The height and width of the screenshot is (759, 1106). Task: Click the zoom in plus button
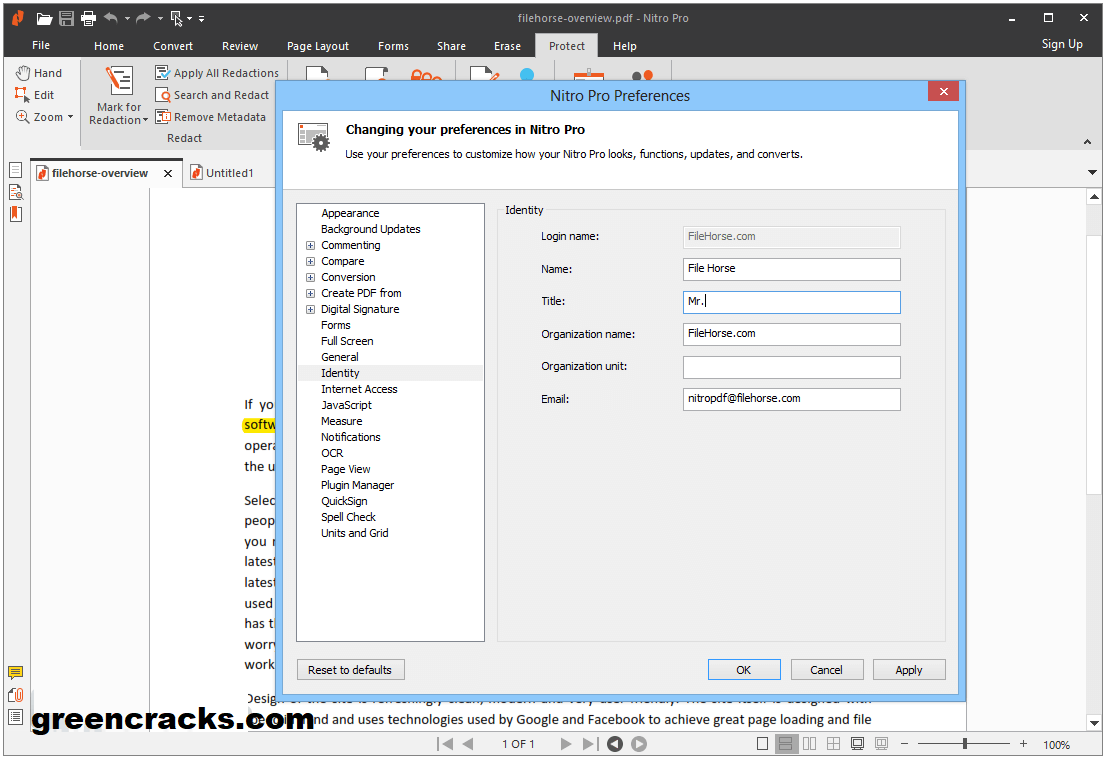coord(1023,743)
